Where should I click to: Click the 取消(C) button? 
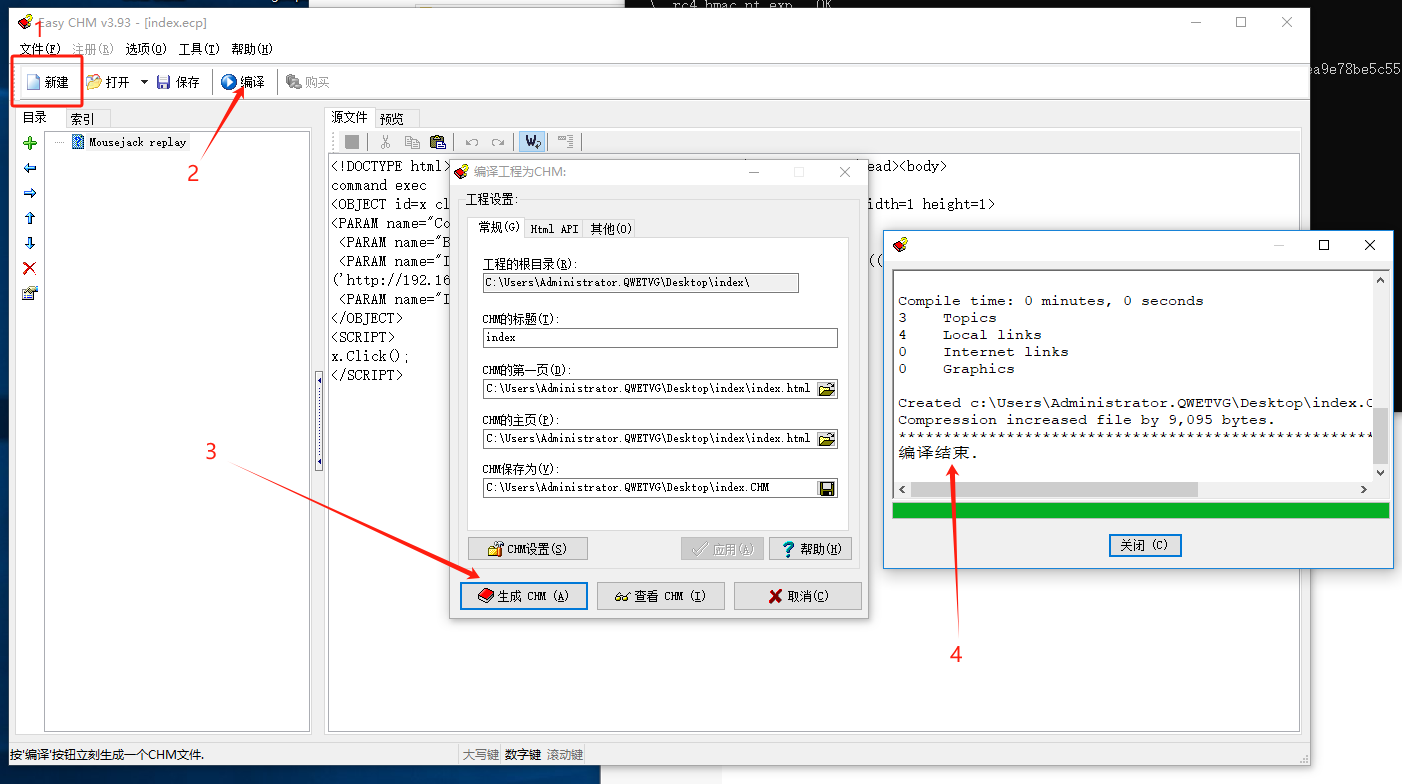point(797,596)
